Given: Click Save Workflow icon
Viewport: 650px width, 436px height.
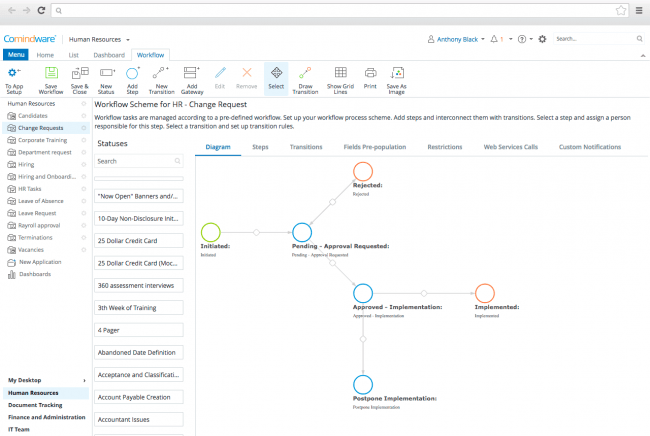Looking at the screenshot, I should point(51,73).
